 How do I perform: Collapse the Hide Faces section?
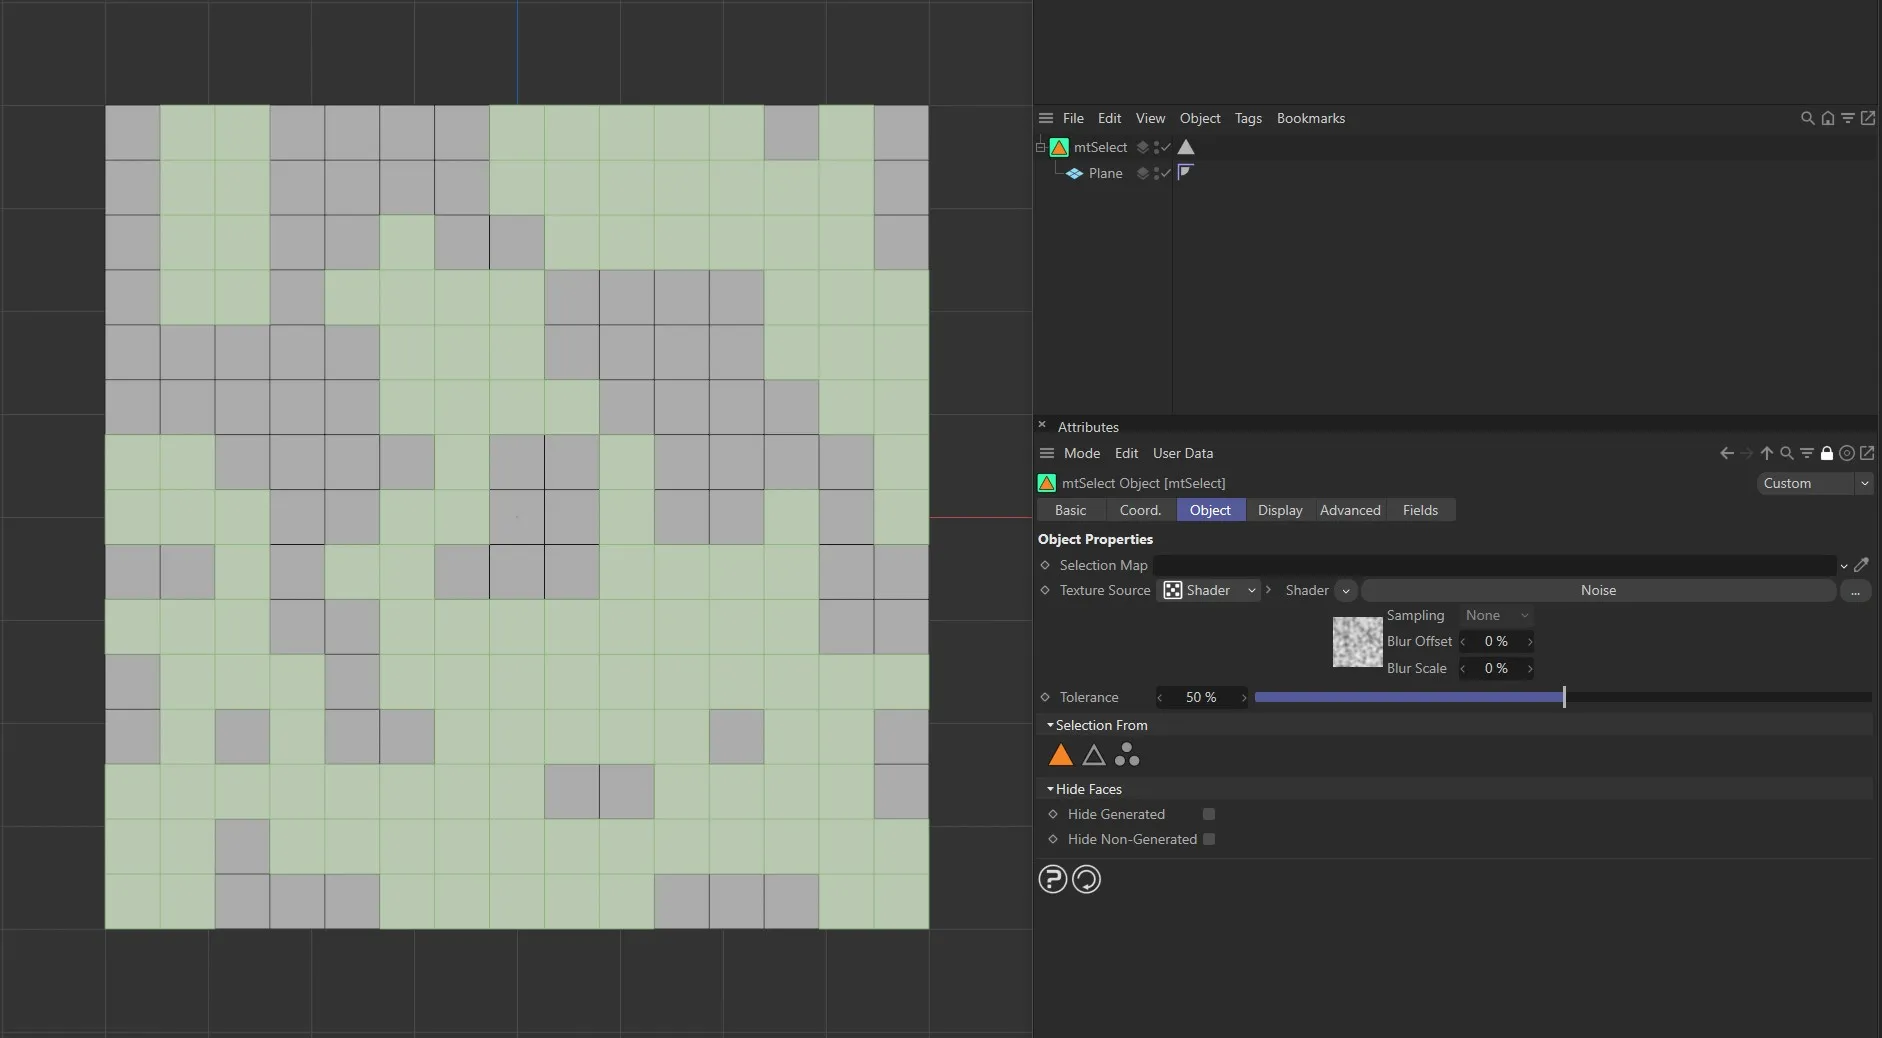pos(1052,789)
